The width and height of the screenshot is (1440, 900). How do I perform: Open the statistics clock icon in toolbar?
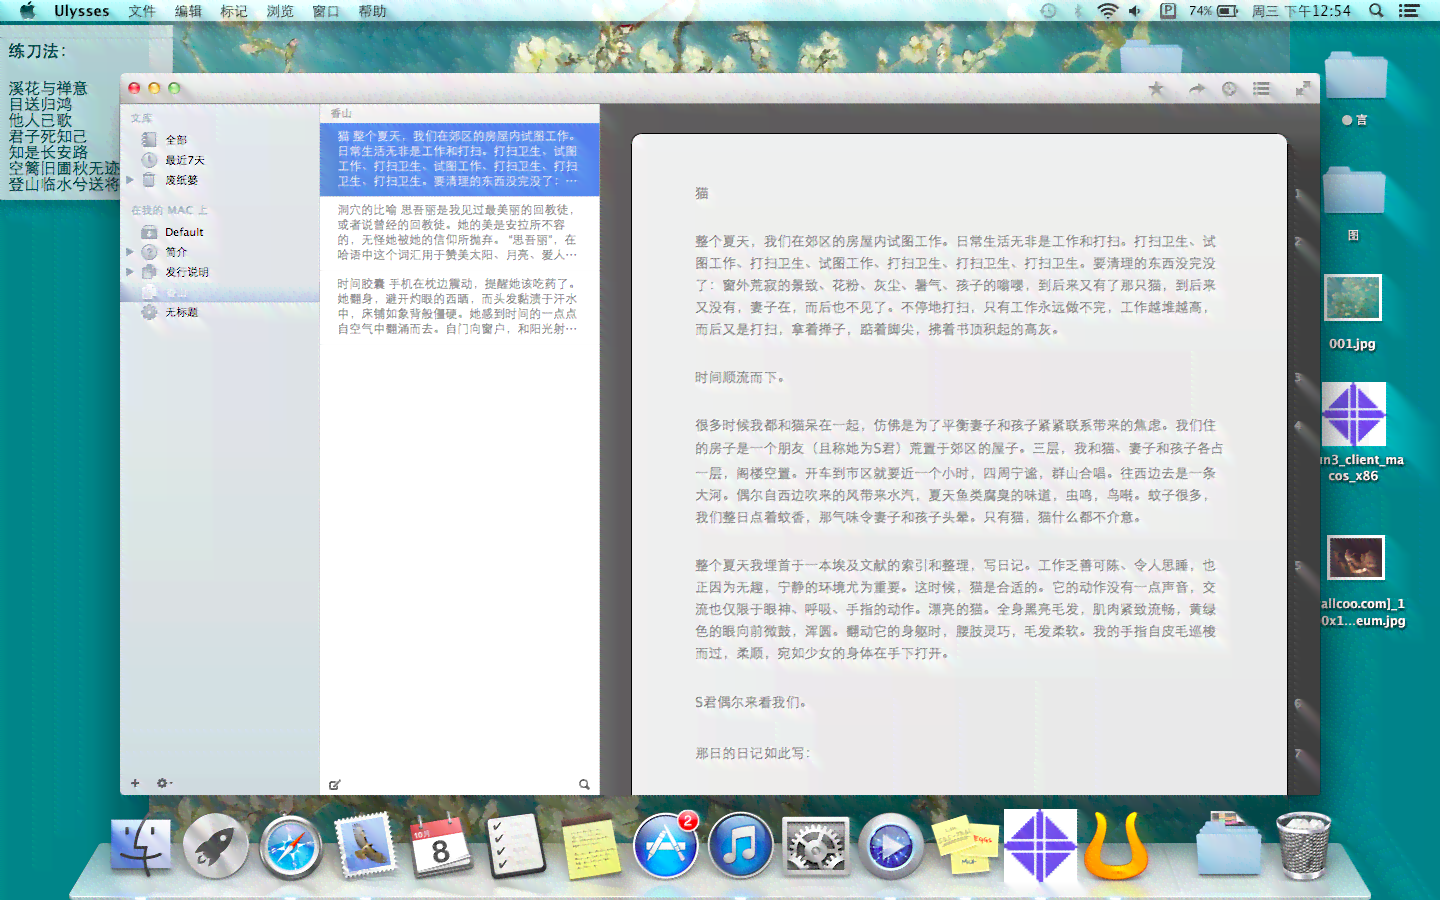pyautogui.click(x=1229, y=89)
